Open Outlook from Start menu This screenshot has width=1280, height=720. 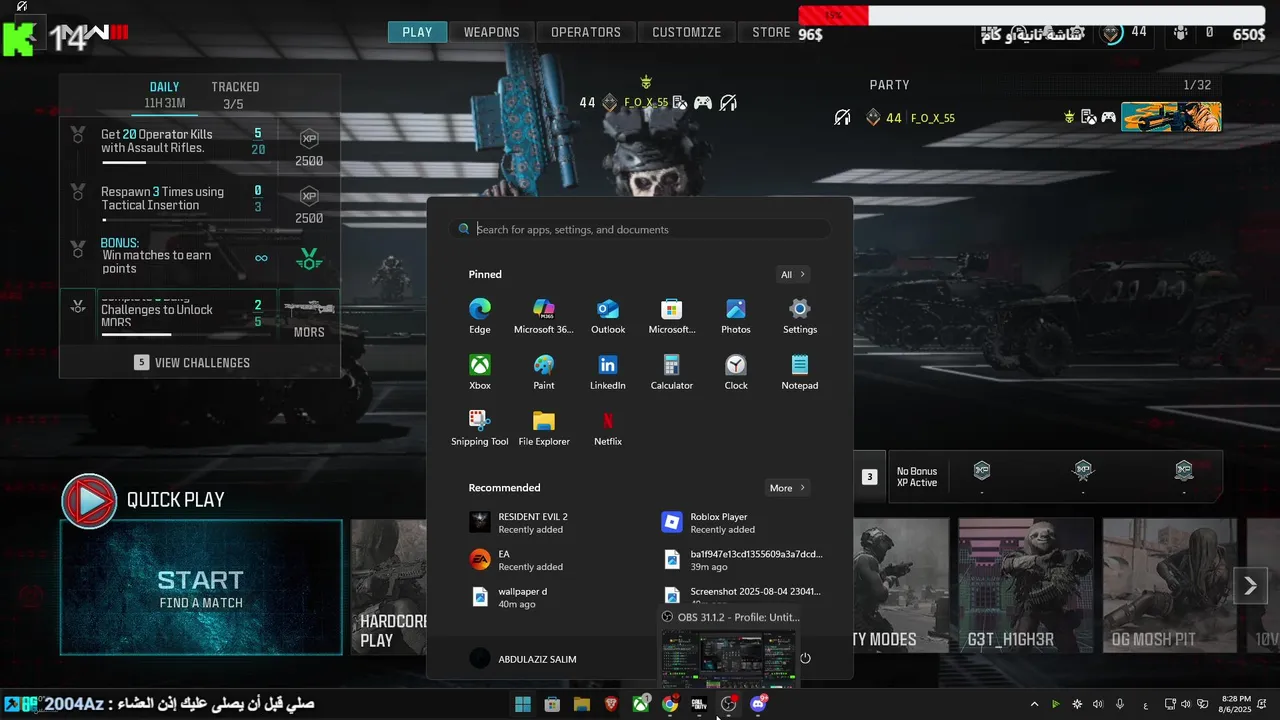pos(608,316)
